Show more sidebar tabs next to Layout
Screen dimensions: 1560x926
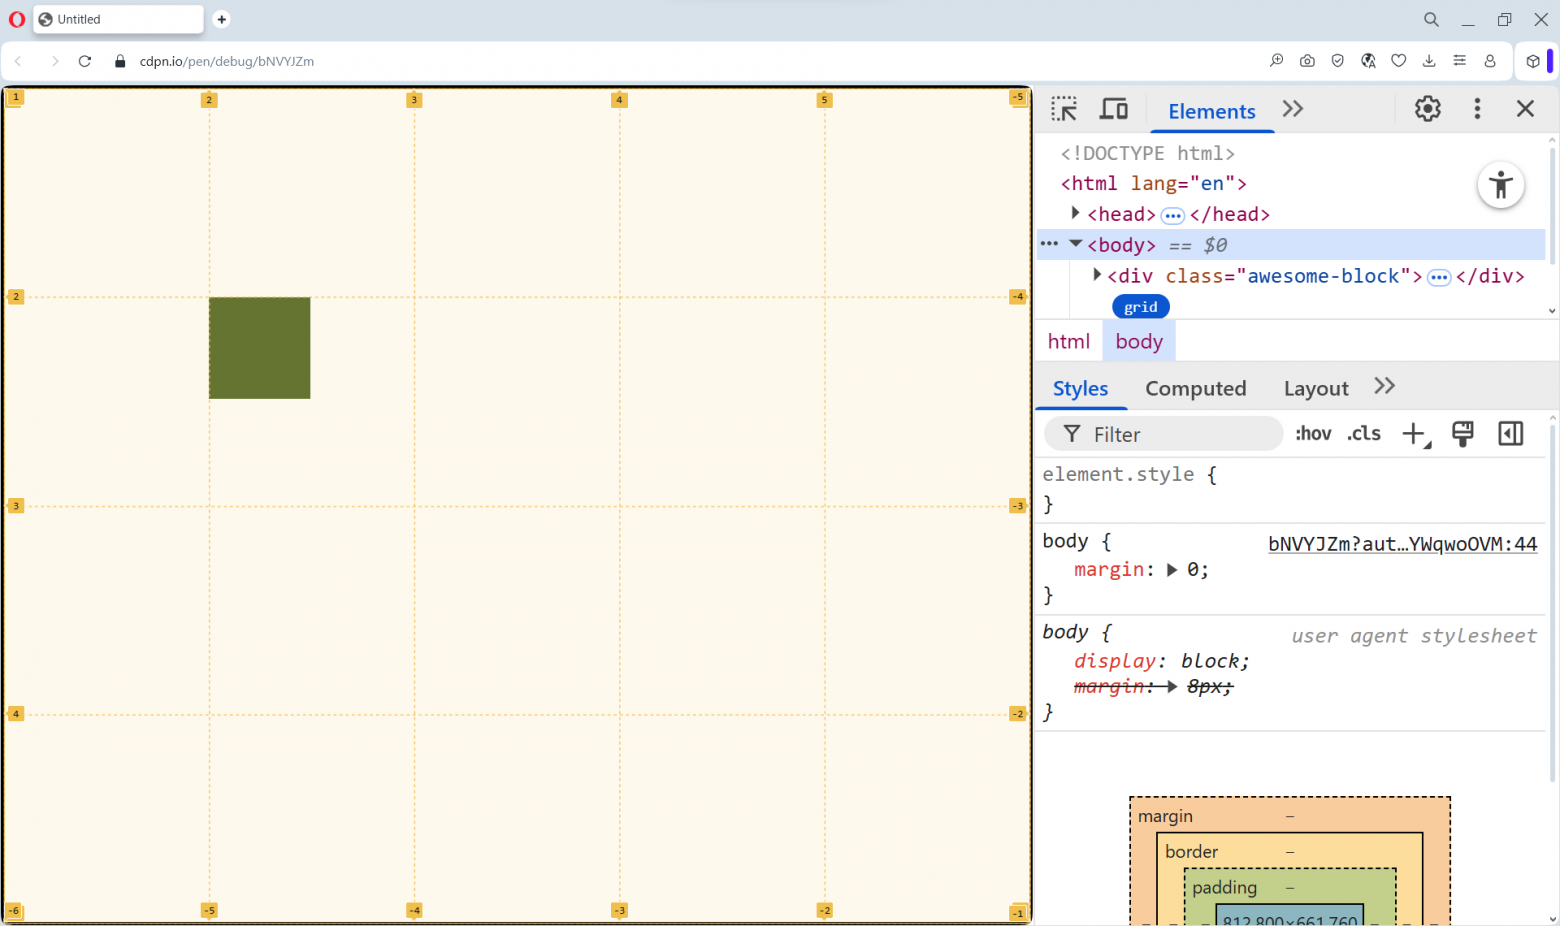[x=1385, y=386]
